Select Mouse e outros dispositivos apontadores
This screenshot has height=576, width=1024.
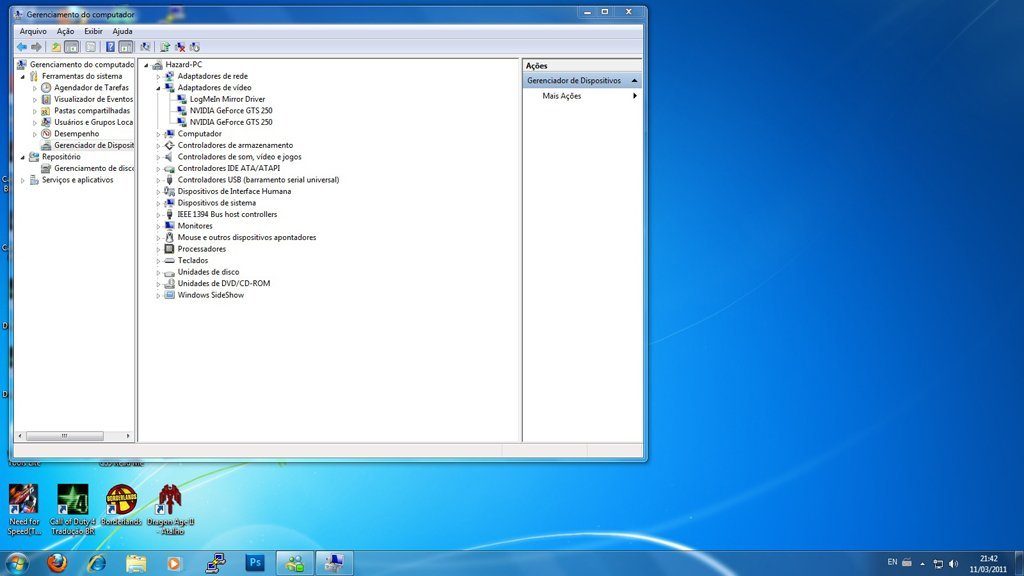point(247,238)
